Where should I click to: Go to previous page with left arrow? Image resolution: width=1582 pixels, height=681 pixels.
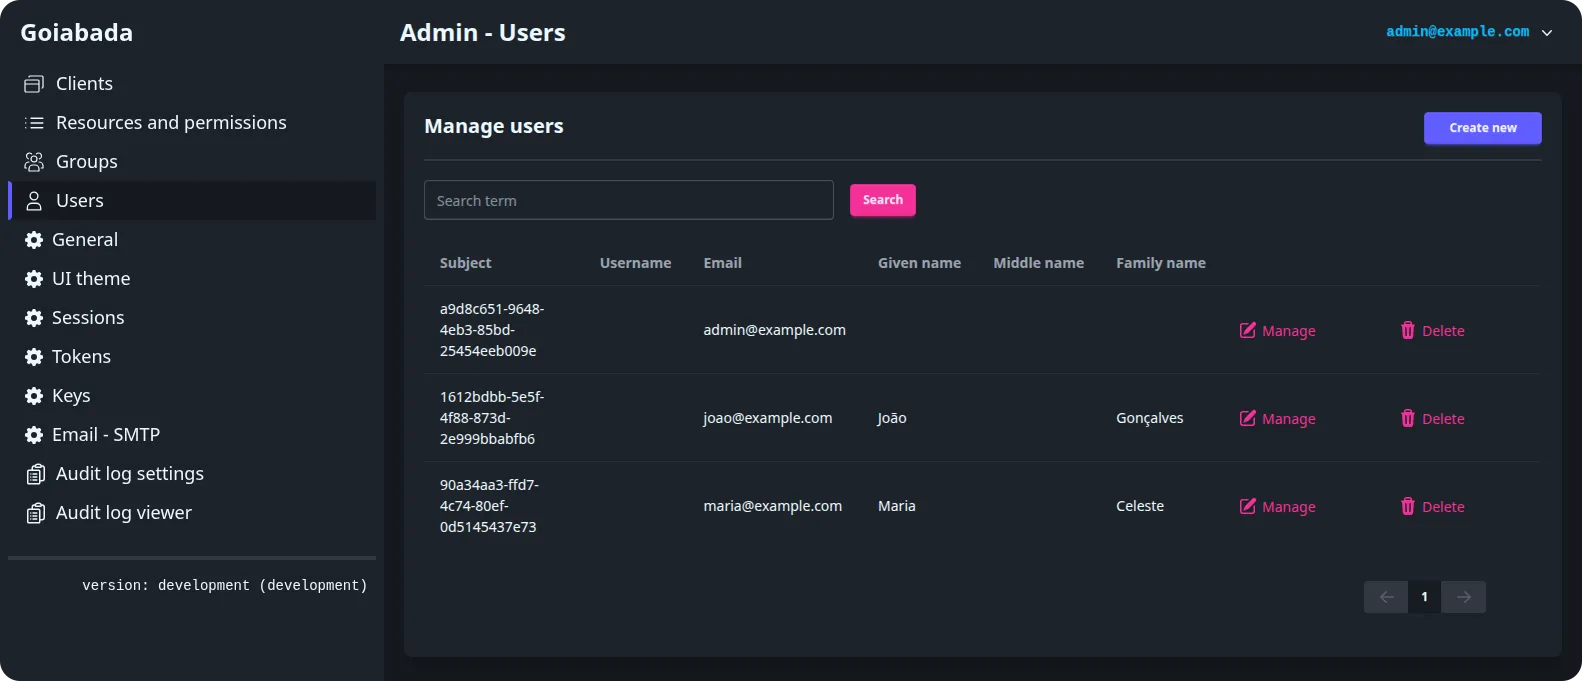(1386, 597)
